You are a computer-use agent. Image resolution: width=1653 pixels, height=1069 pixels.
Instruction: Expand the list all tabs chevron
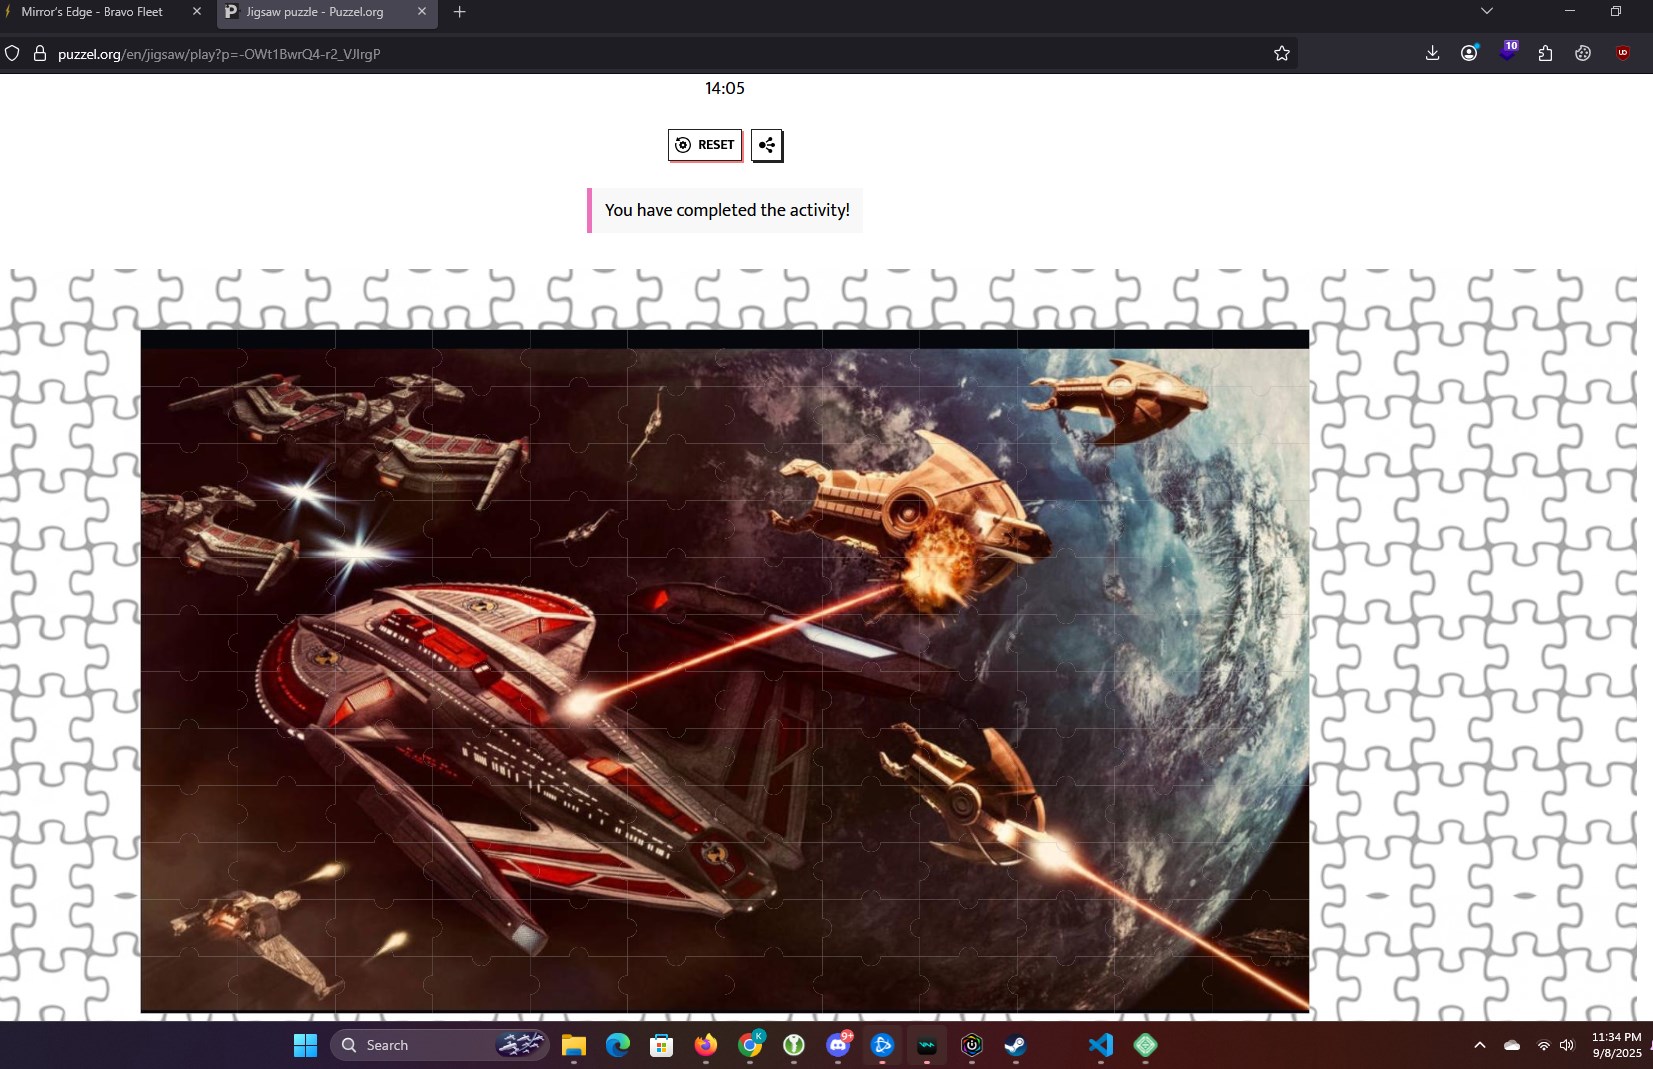[1486, 12]
